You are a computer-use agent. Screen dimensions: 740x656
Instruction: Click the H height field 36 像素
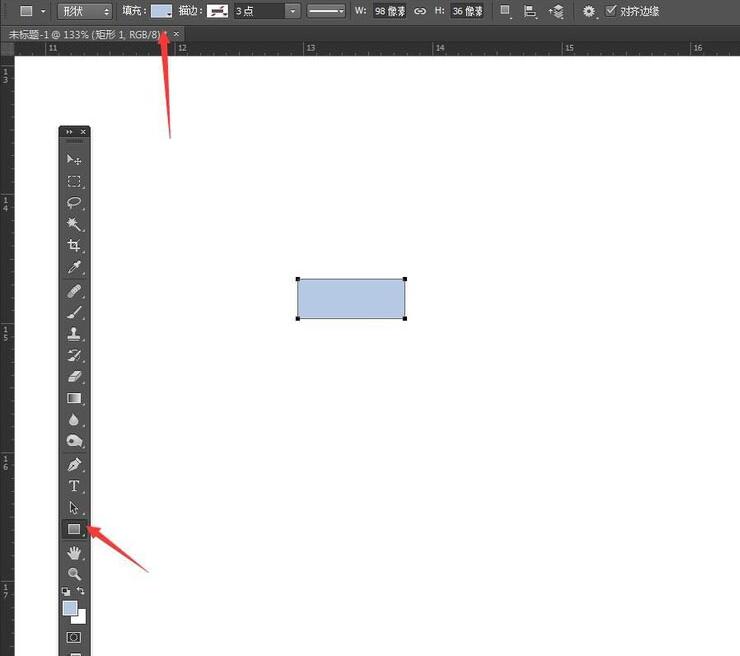click(467, 11)
